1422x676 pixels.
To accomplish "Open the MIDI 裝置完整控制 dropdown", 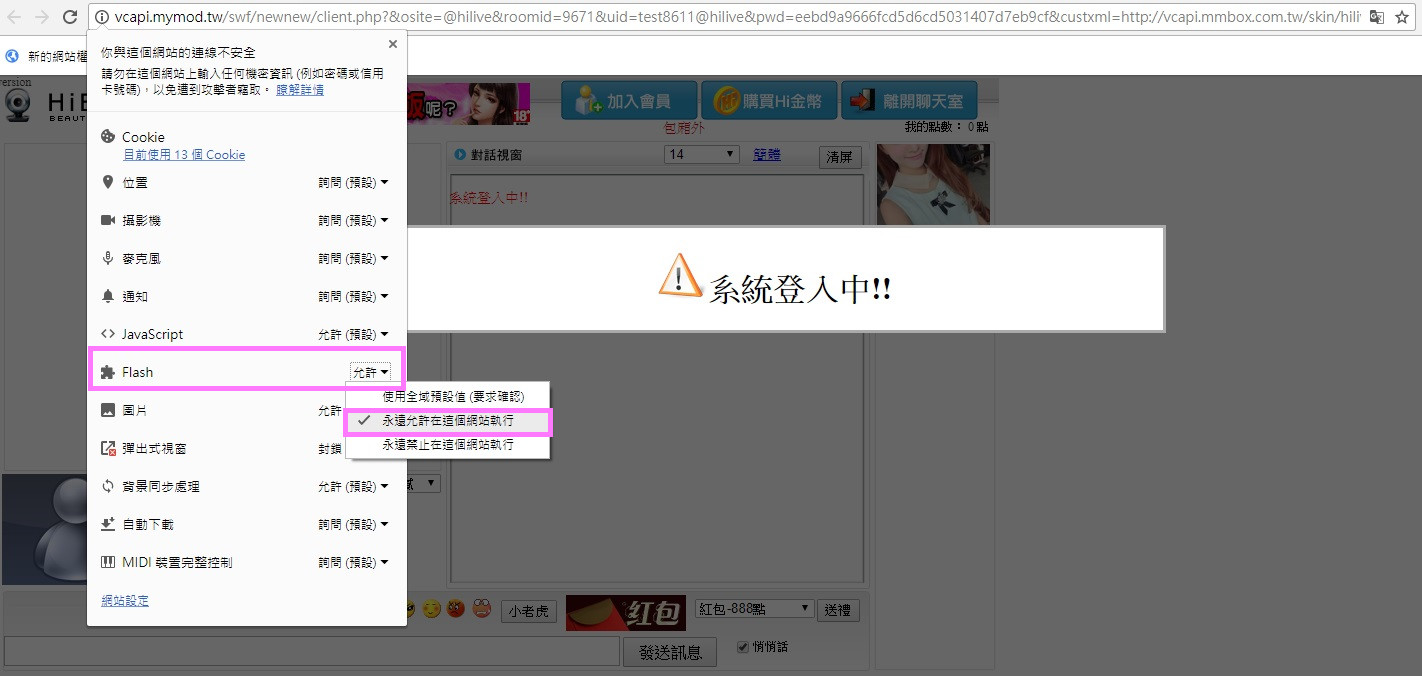I will point(353,563).
